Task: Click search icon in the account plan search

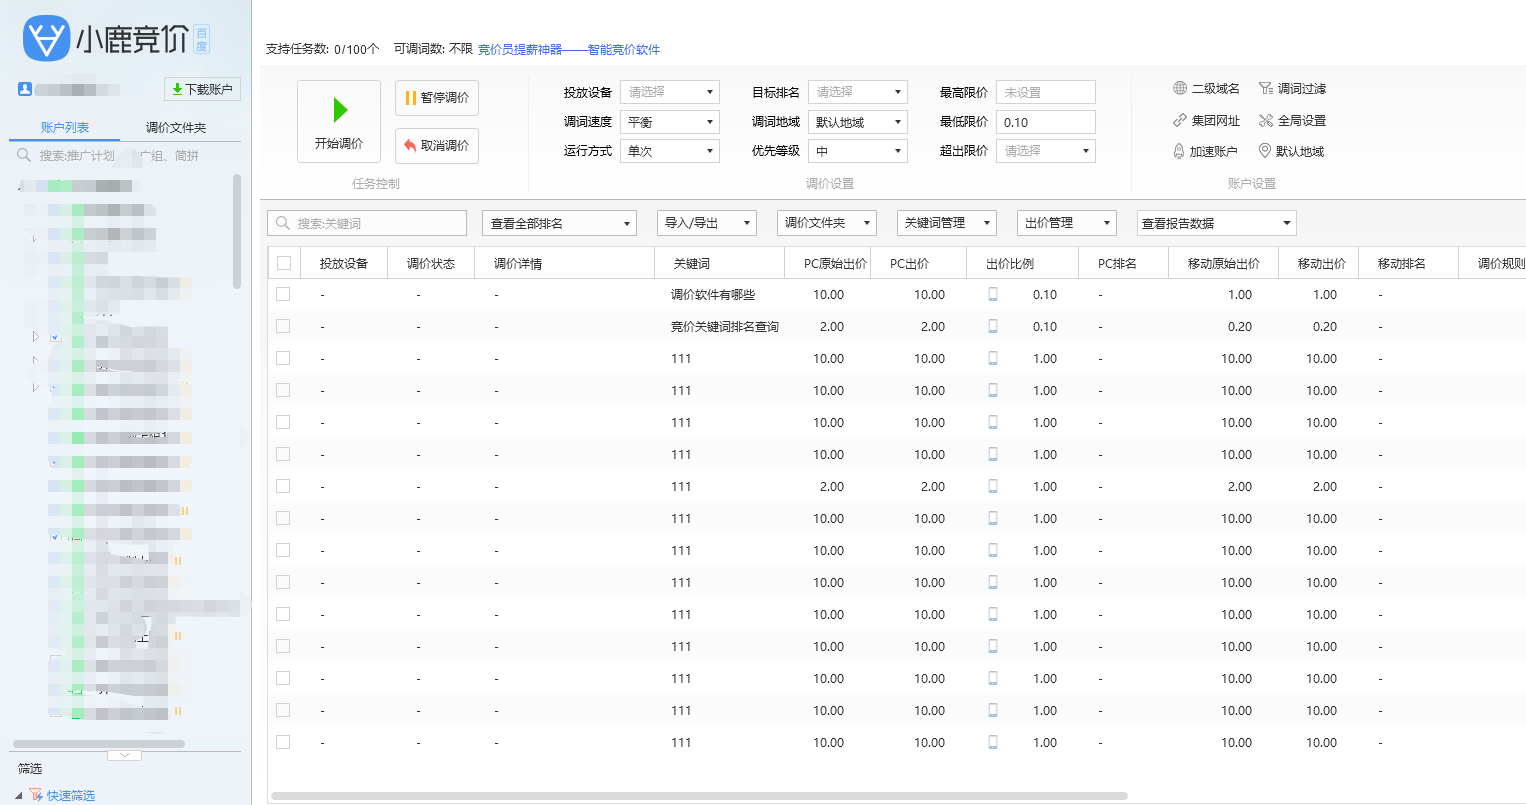Action: [24, 155]
